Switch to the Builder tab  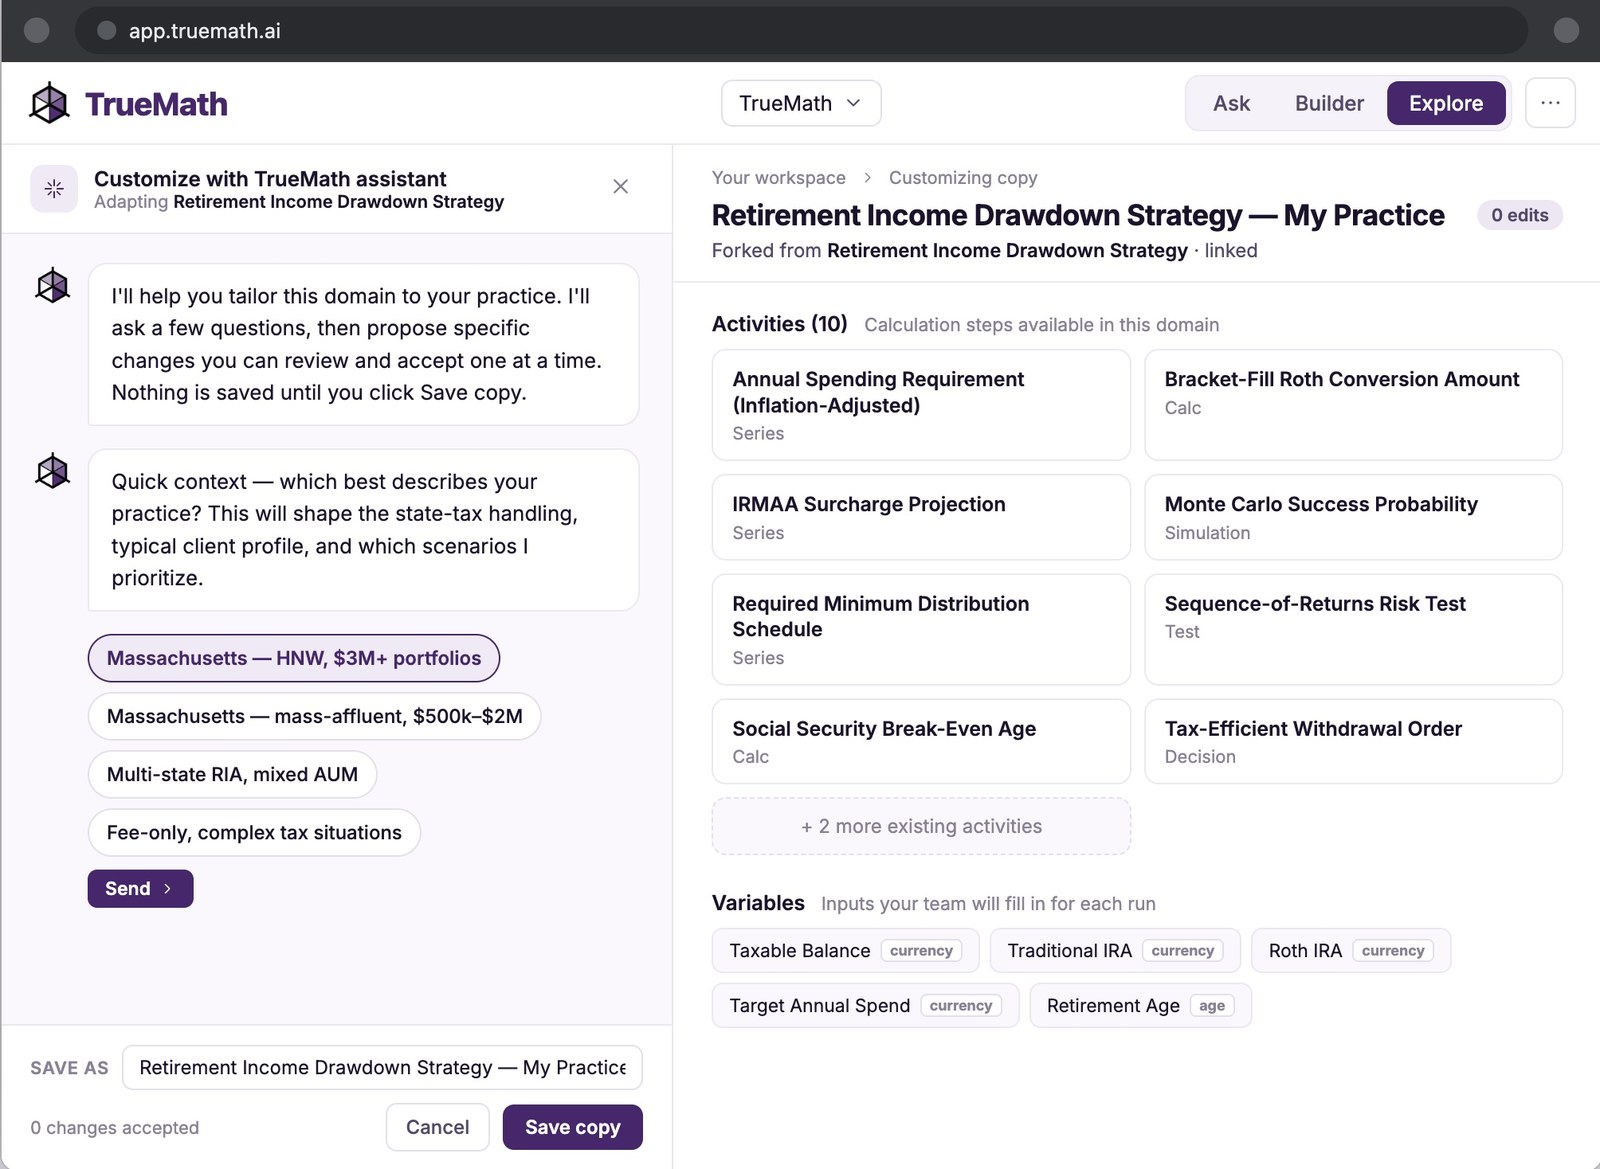[1329, 103]
